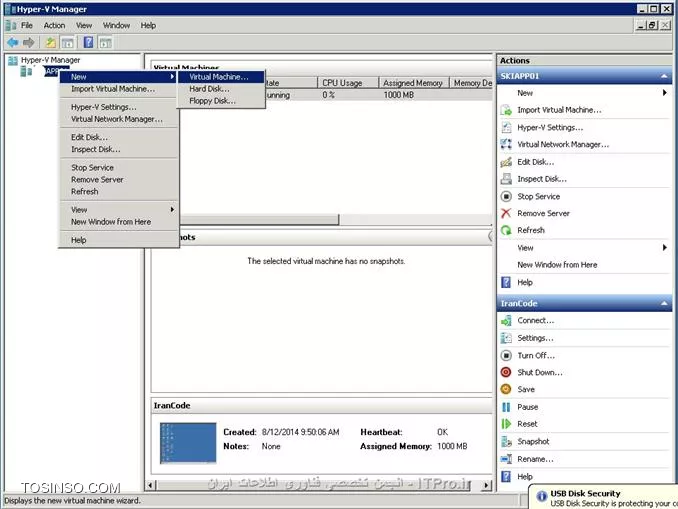This screenshot has width=678, height=509.
Task: Click Shut Down... in the Actions pane
Action: (540, 372)
